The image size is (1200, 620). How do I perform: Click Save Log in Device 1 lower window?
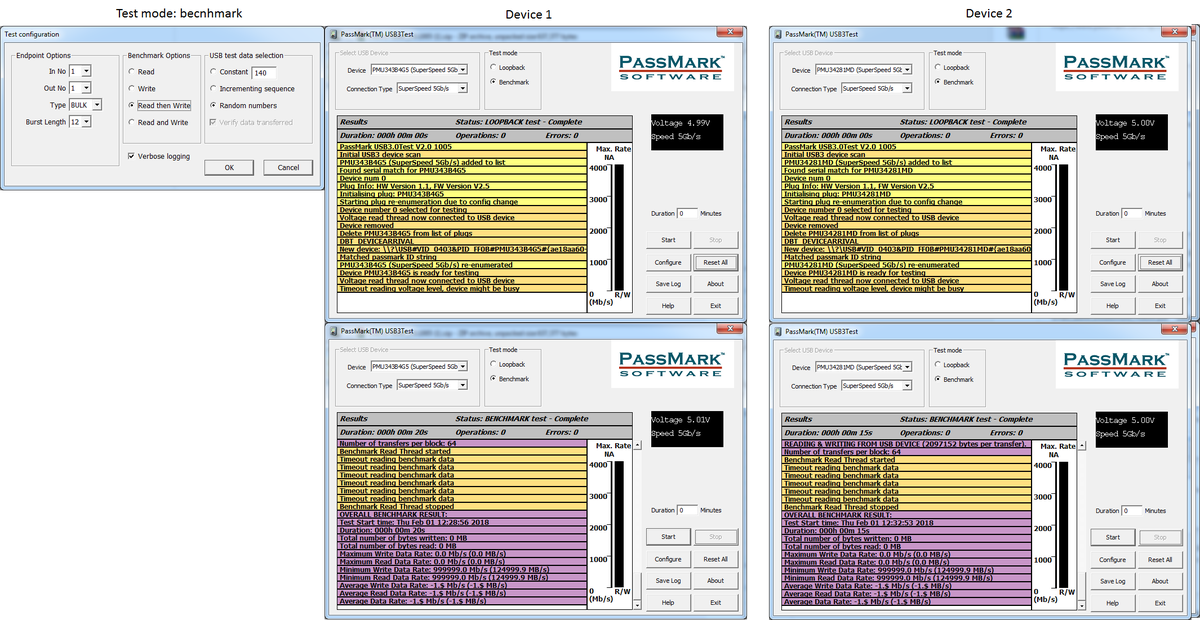pos(668,581)
